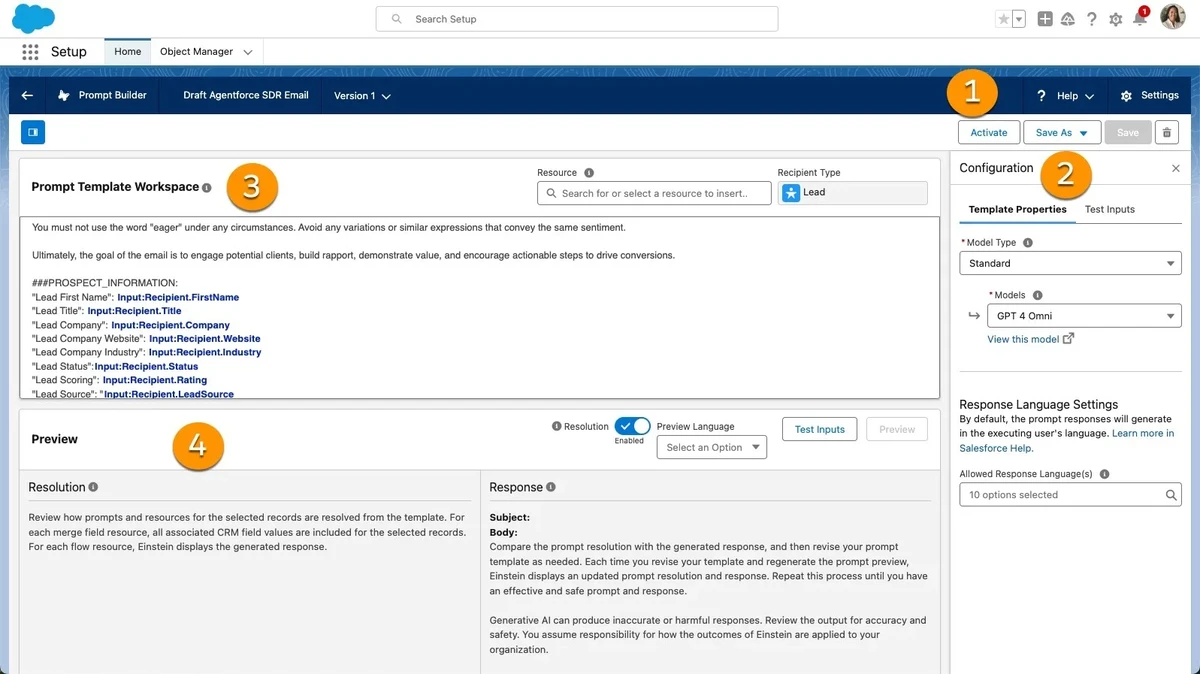This screenshot has height=674, width=1200.
Task: Click the info icon next to Model Type
Action: tap(1028, 243)
